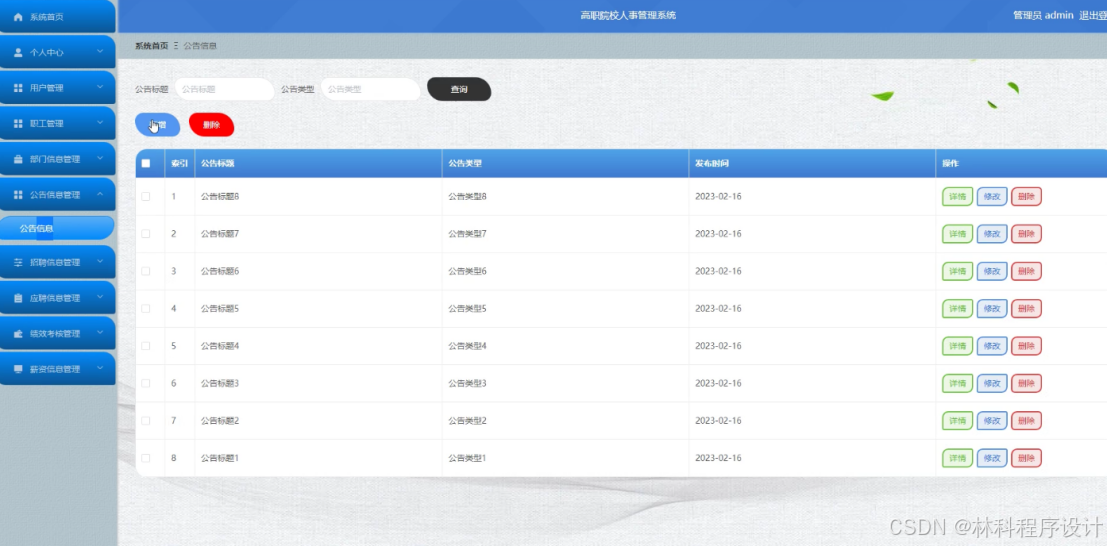
Task: Focus the 公告标题 search input
Action: pos(225,90)
